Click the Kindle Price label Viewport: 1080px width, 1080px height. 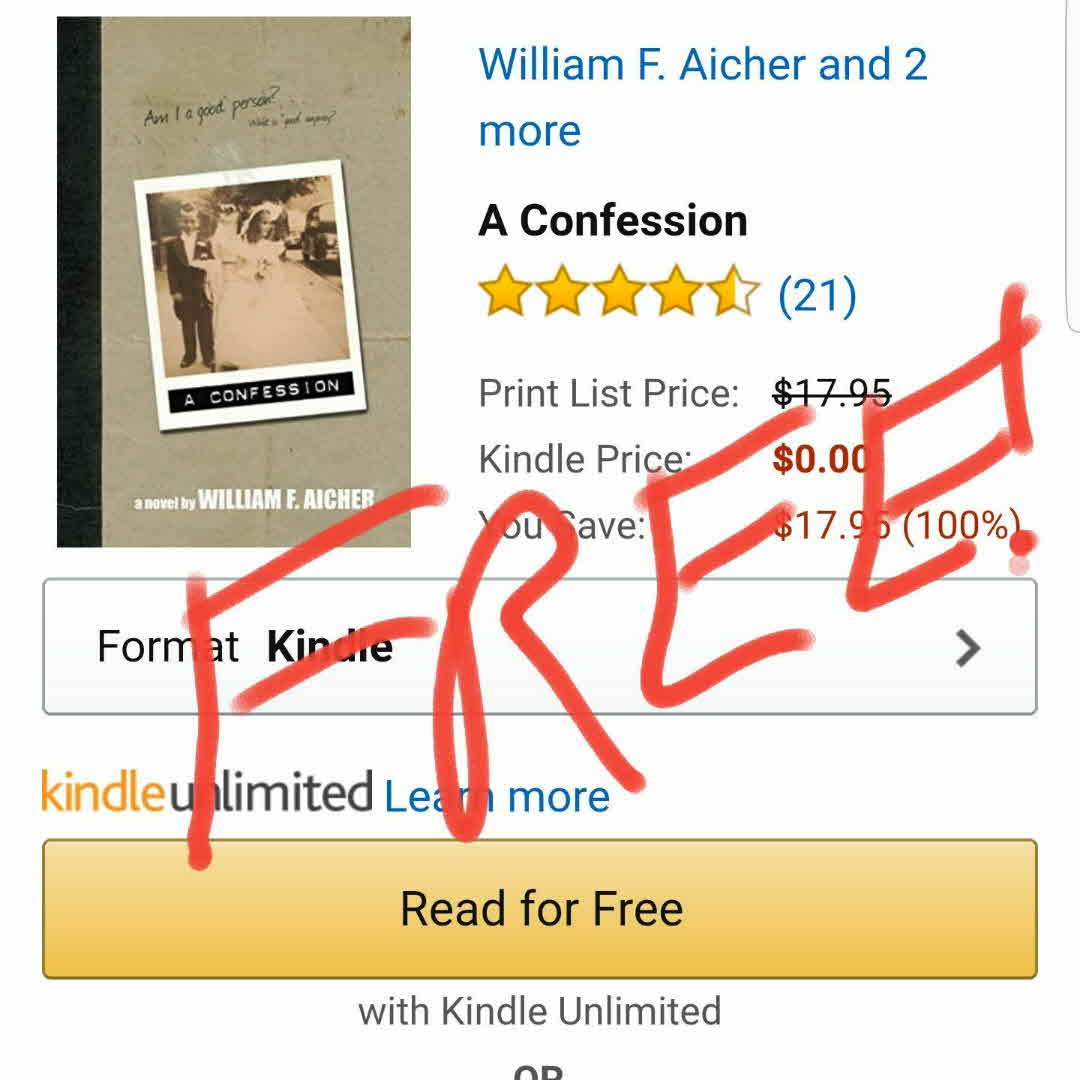click(585, 459)
